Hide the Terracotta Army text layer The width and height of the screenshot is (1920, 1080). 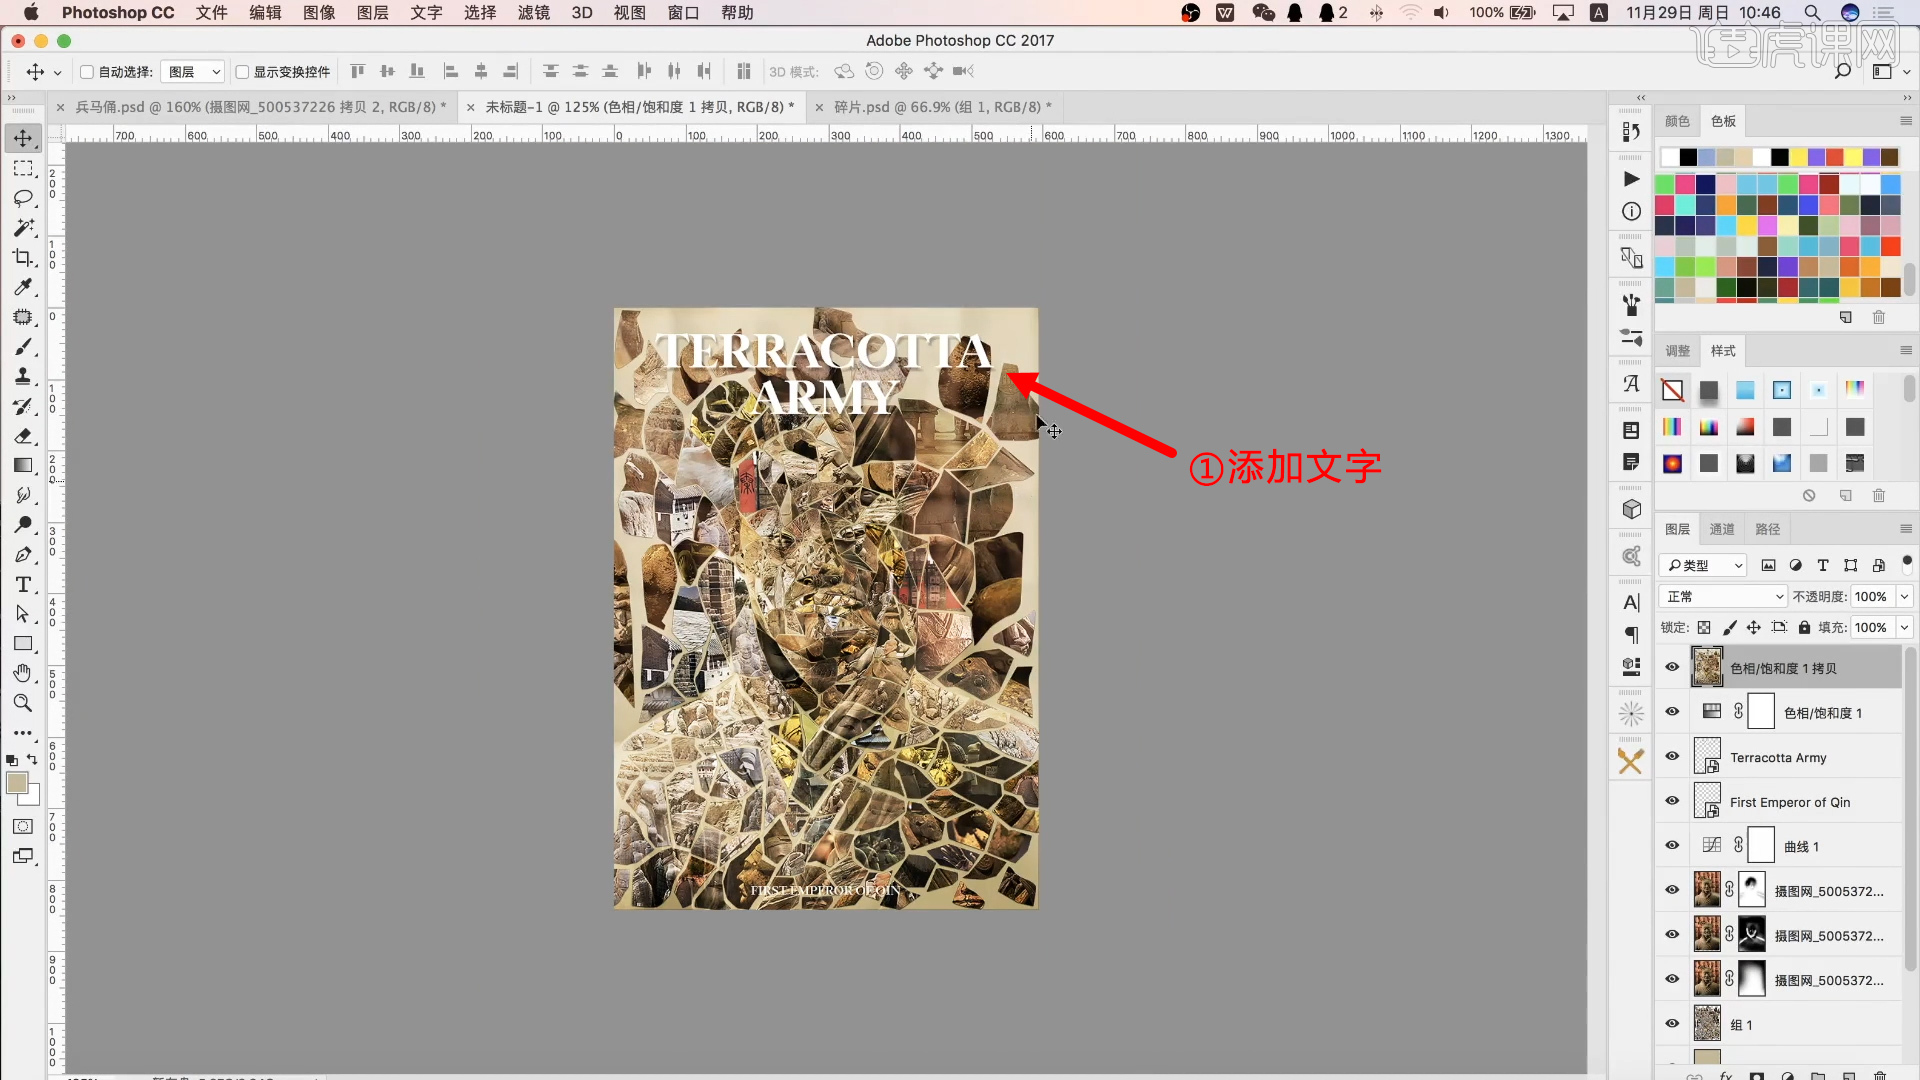coord(1672,756)
